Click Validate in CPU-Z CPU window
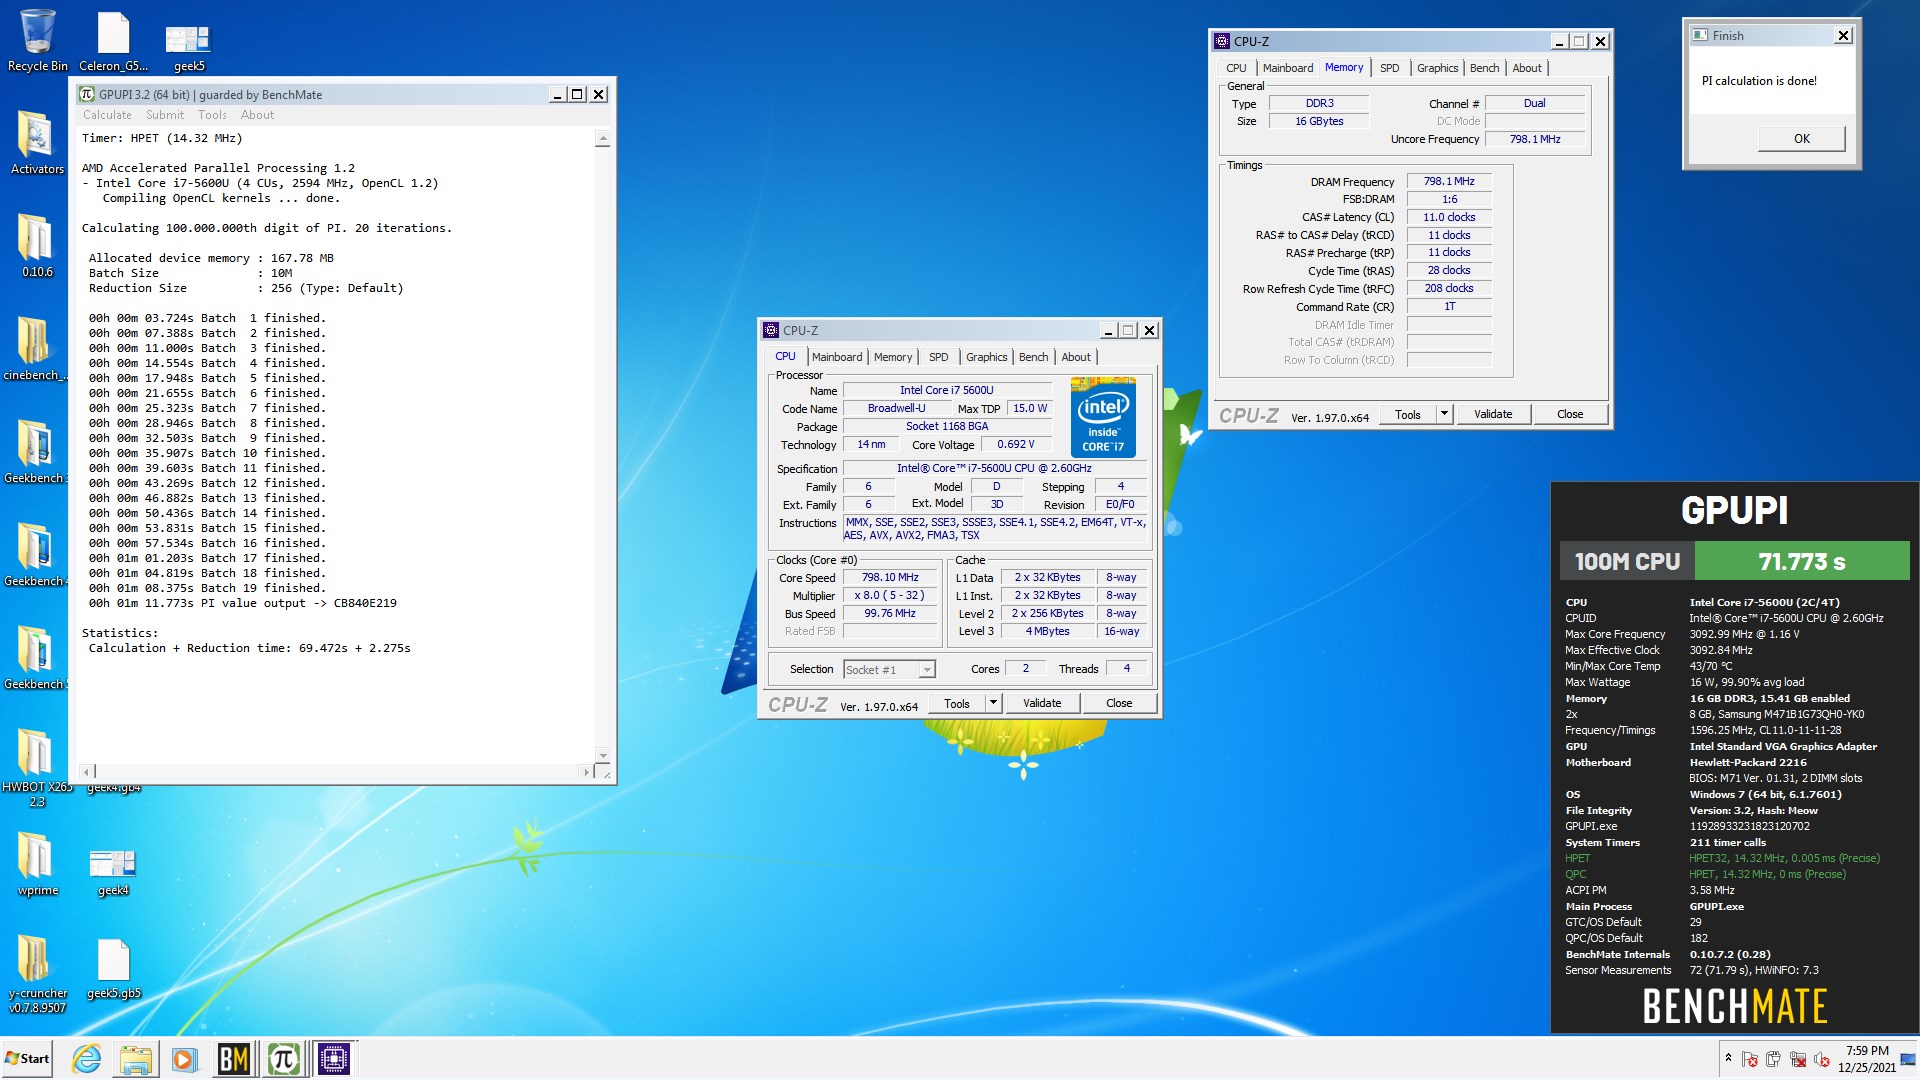The height and width of the screenshot is (1080, 1920). [x=1042, y=703]
